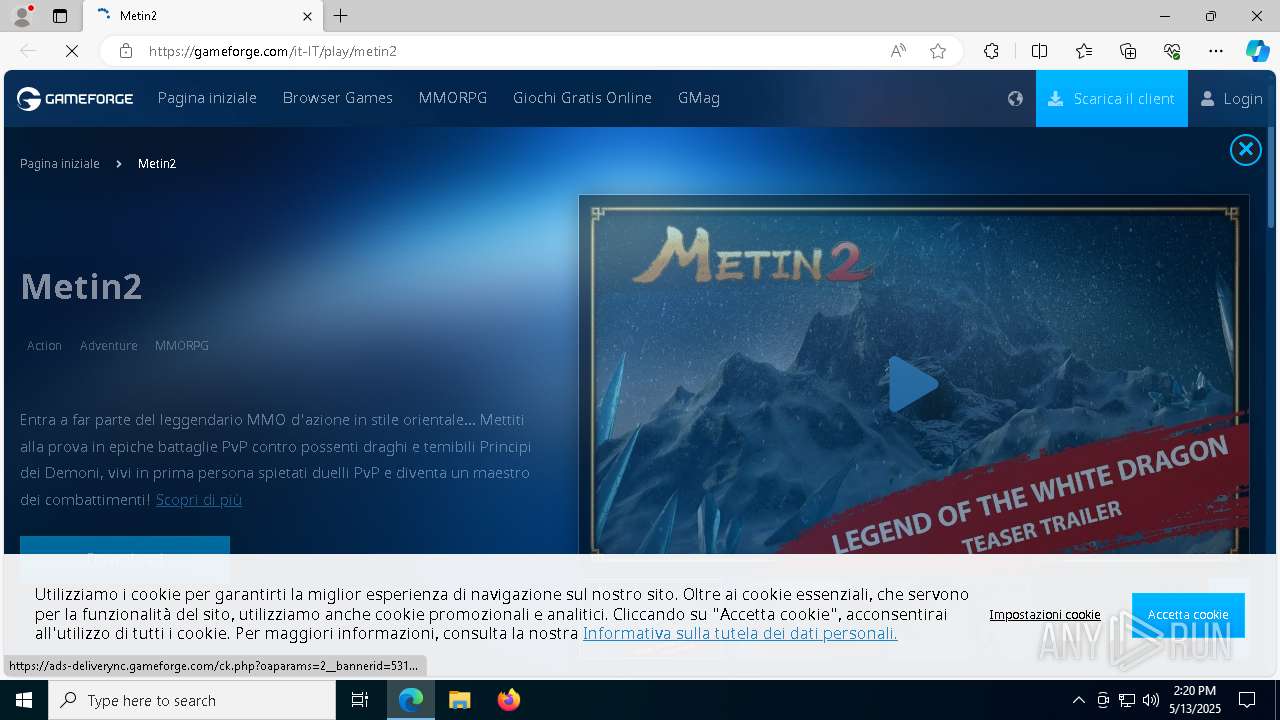The image size is (1280, 720).
Task: Open the Gameforge logo home link
Action: pyautogui.click(x=75, y=98)
